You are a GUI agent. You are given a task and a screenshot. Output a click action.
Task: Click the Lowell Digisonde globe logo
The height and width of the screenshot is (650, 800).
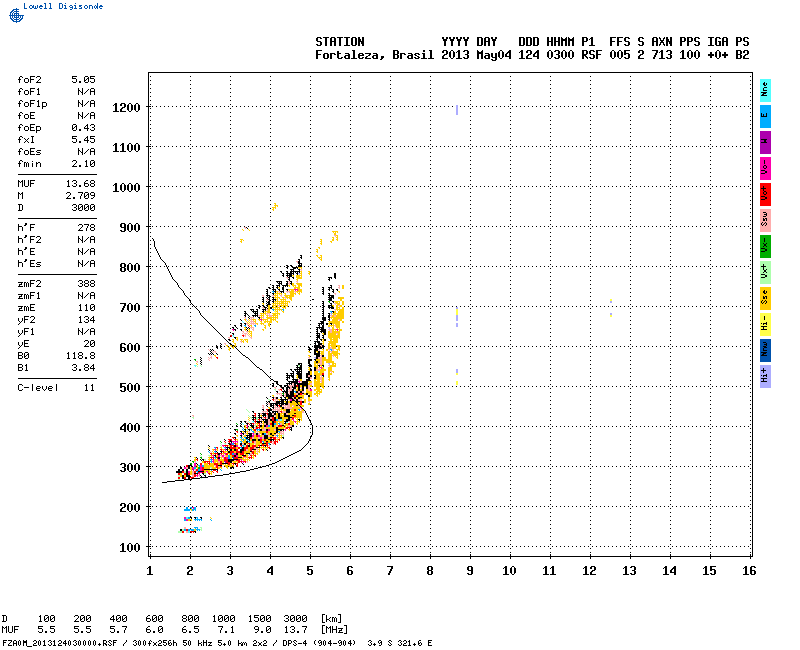coord(16,16)
